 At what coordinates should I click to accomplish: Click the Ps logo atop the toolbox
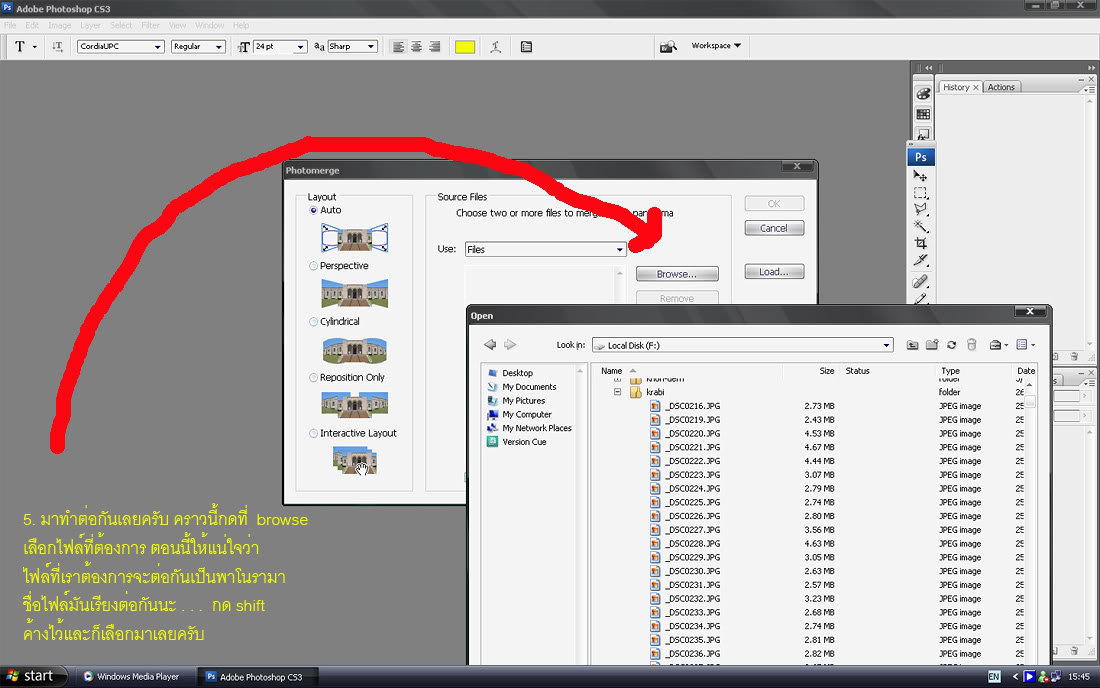pyautogui.click(x=921, y=157)
